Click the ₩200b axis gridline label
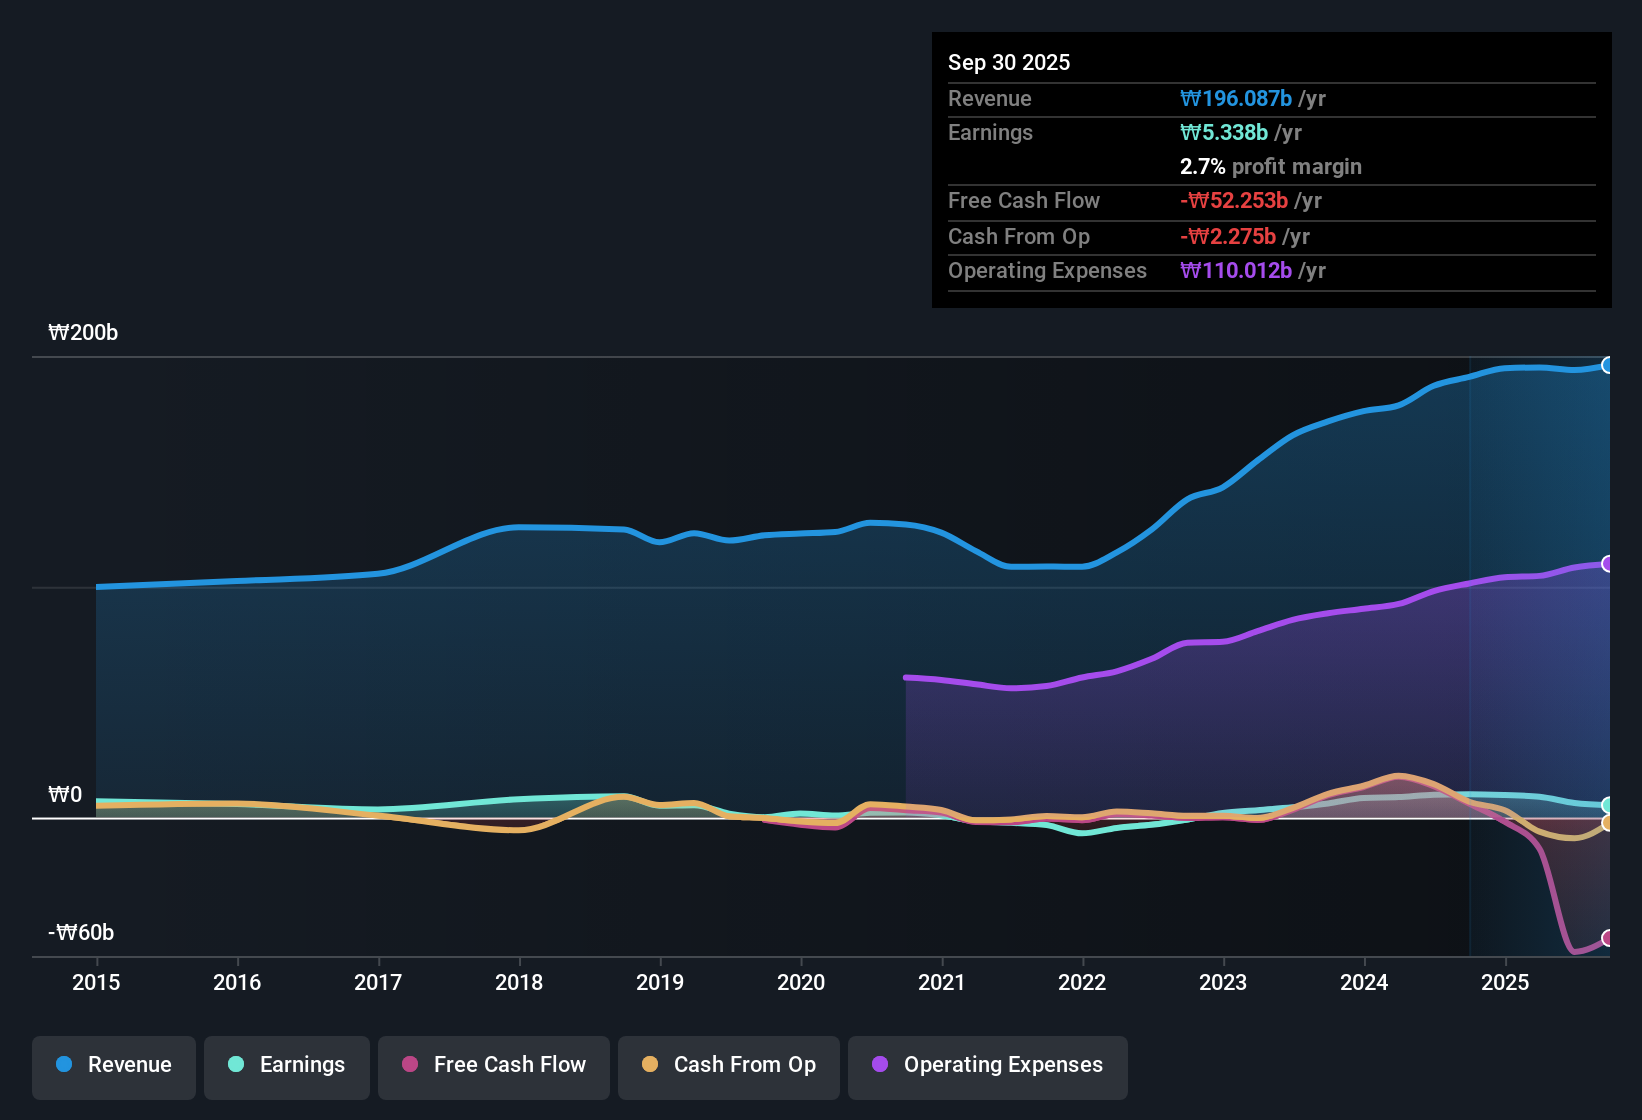This screenshot has height=1120, width=1642. pos(83,332)
